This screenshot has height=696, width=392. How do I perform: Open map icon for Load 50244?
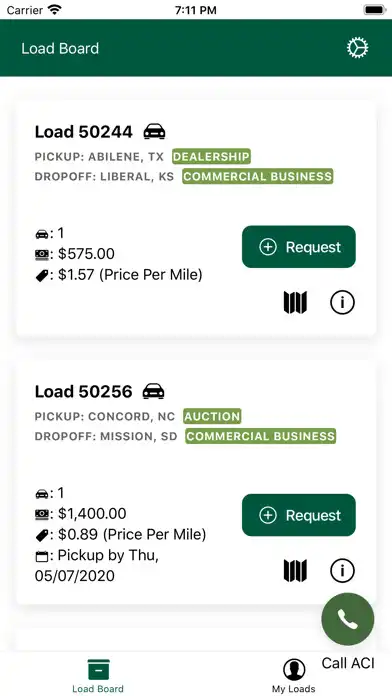[x=295, y=303]
